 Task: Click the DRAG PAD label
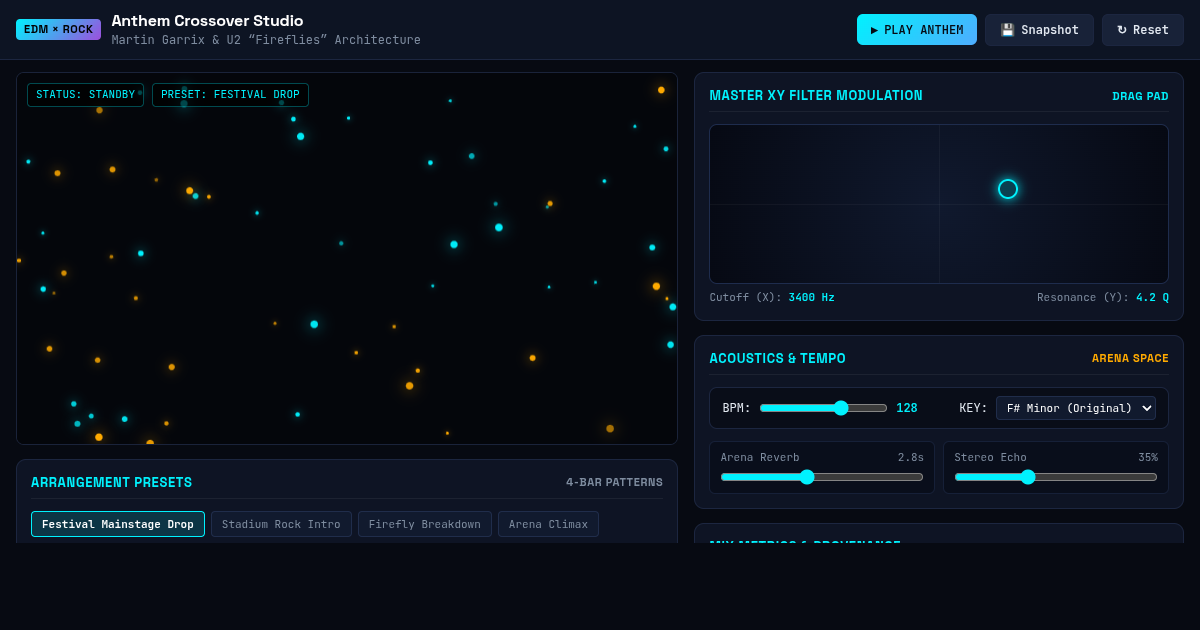pos(1140,97)
